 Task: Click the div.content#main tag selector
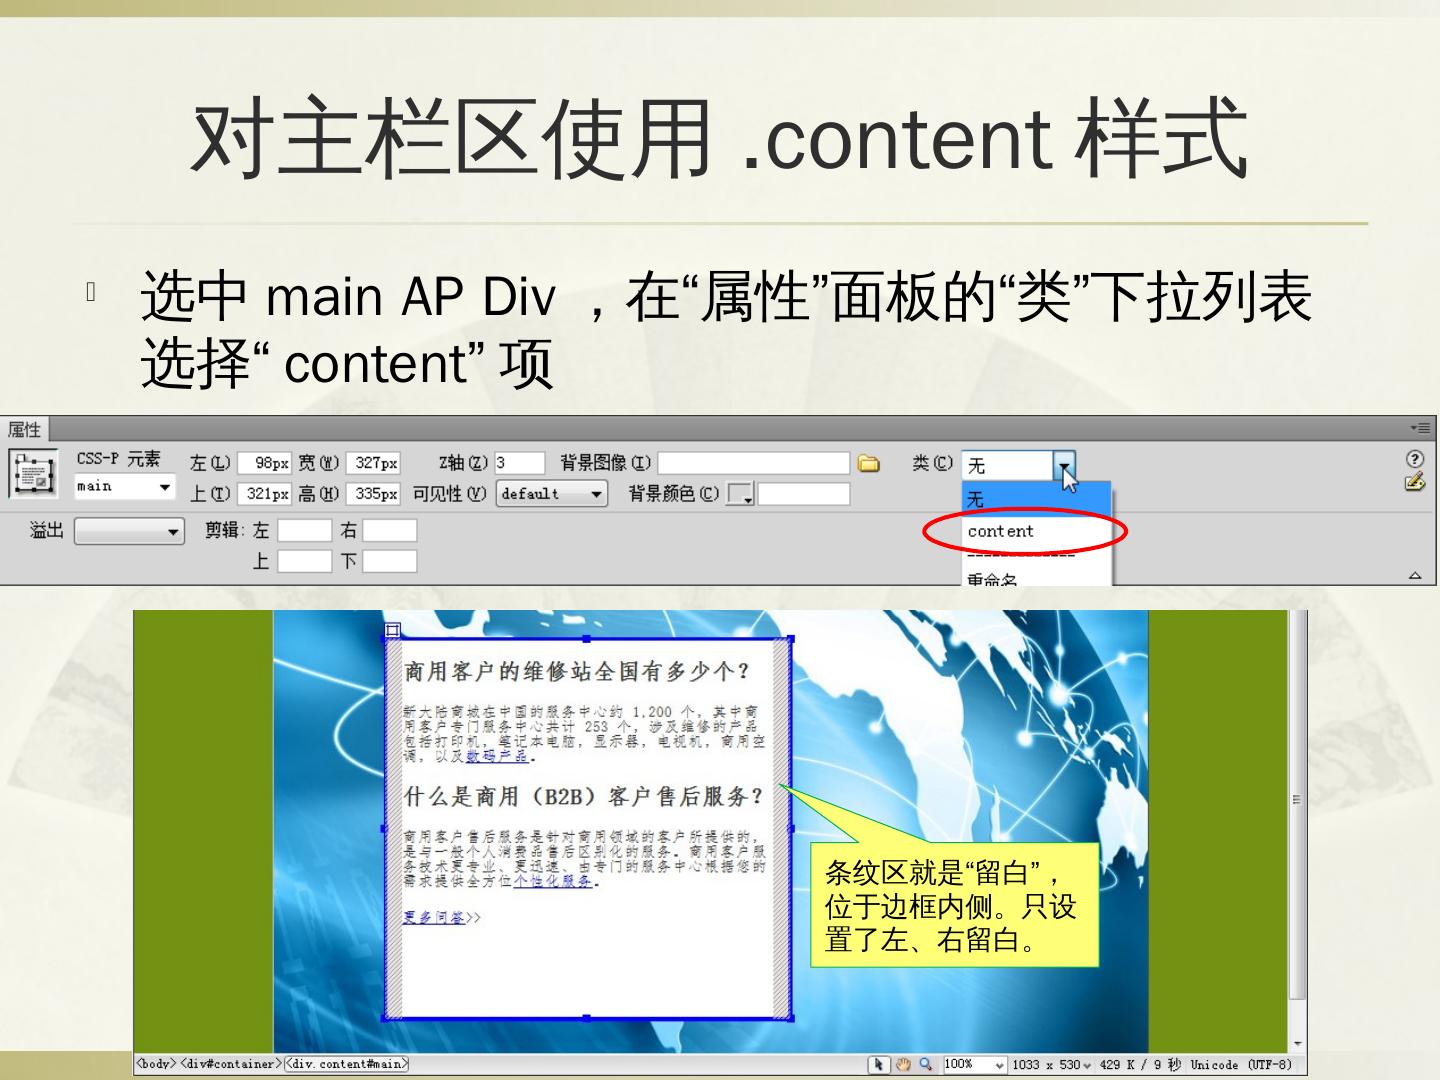(x=347, y=1064)
